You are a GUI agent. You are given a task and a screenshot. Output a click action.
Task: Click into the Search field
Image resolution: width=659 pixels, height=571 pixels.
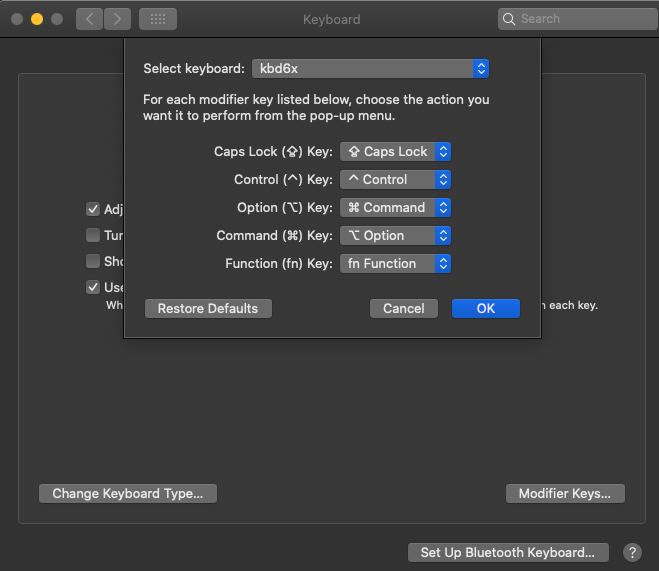(x=578, y=19)
